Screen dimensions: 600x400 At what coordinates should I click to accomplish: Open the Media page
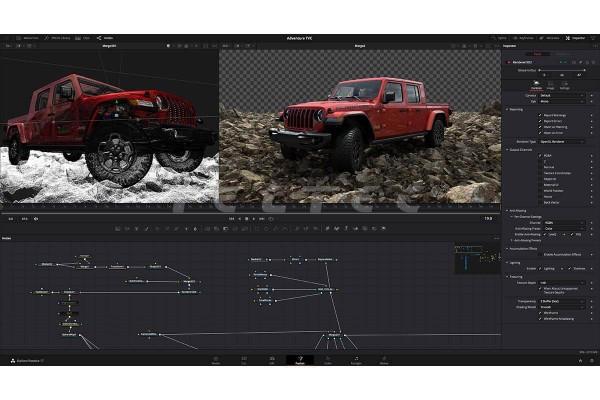pos(215,360)
